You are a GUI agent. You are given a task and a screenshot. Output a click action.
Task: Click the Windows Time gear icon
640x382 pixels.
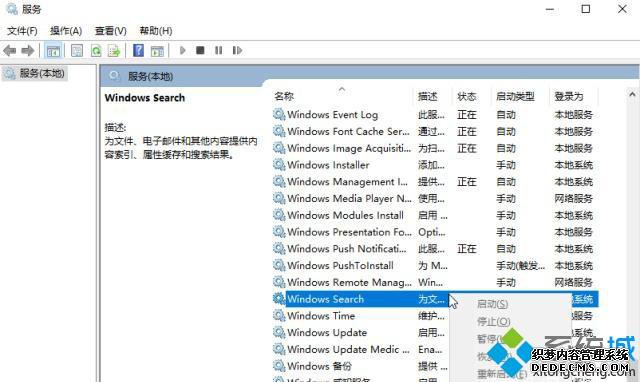(279, 315)
